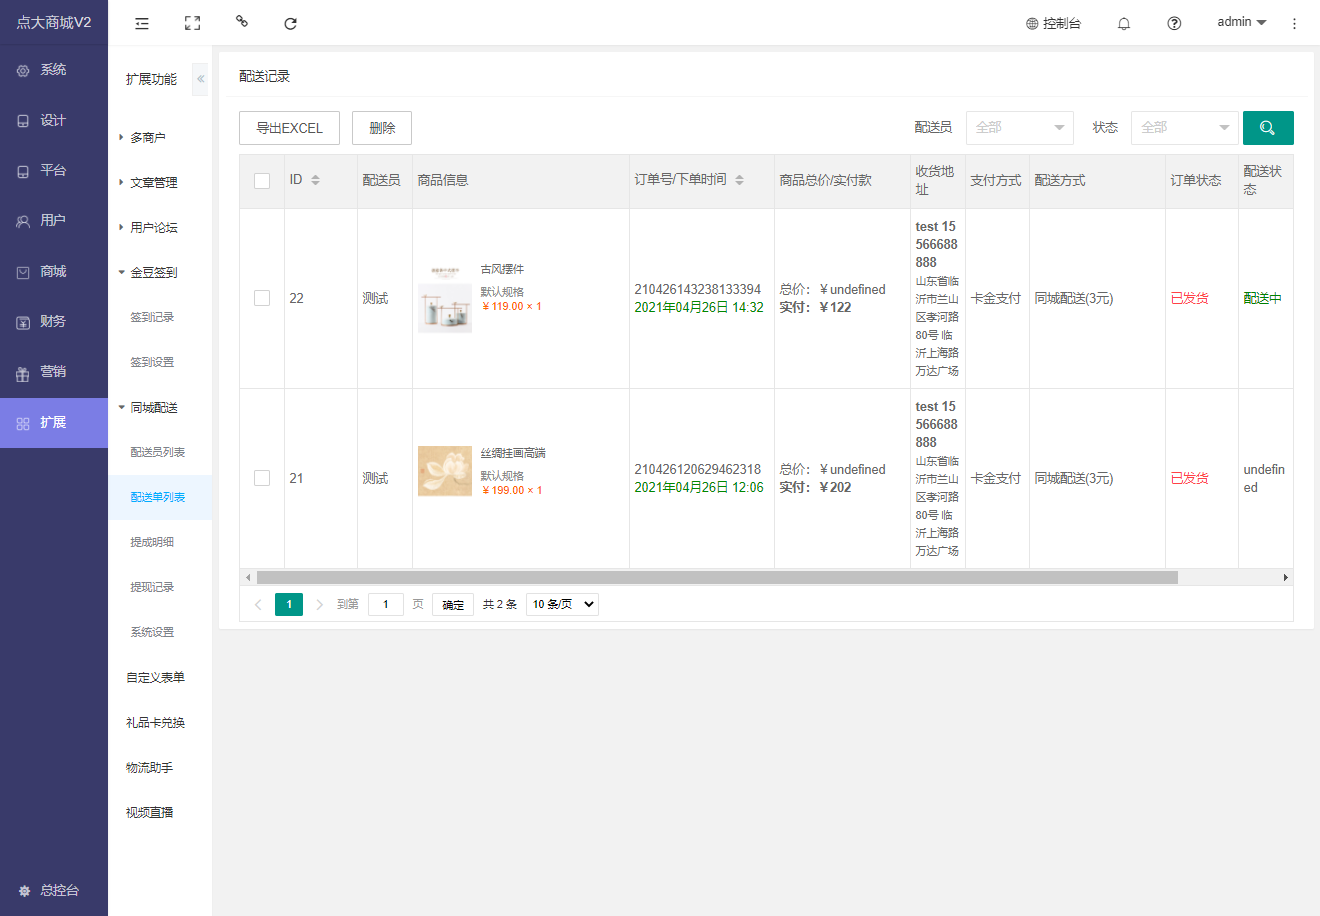Click the scrollbar left arrow
The height and width of the screenshot is (916, 1320).
click(247, 577)
